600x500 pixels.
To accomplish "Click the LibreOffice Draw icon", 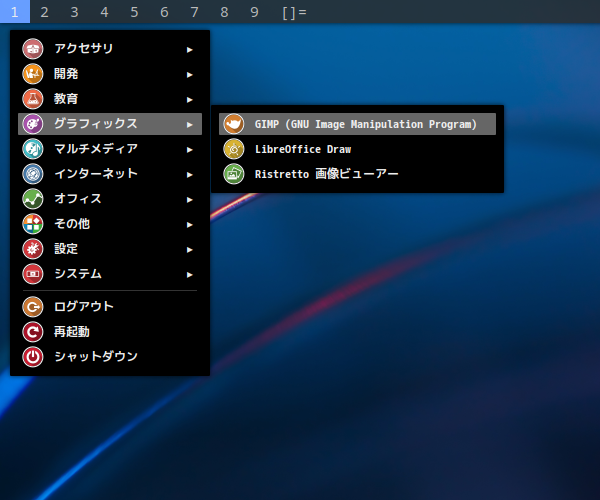I will coord(234,149).
